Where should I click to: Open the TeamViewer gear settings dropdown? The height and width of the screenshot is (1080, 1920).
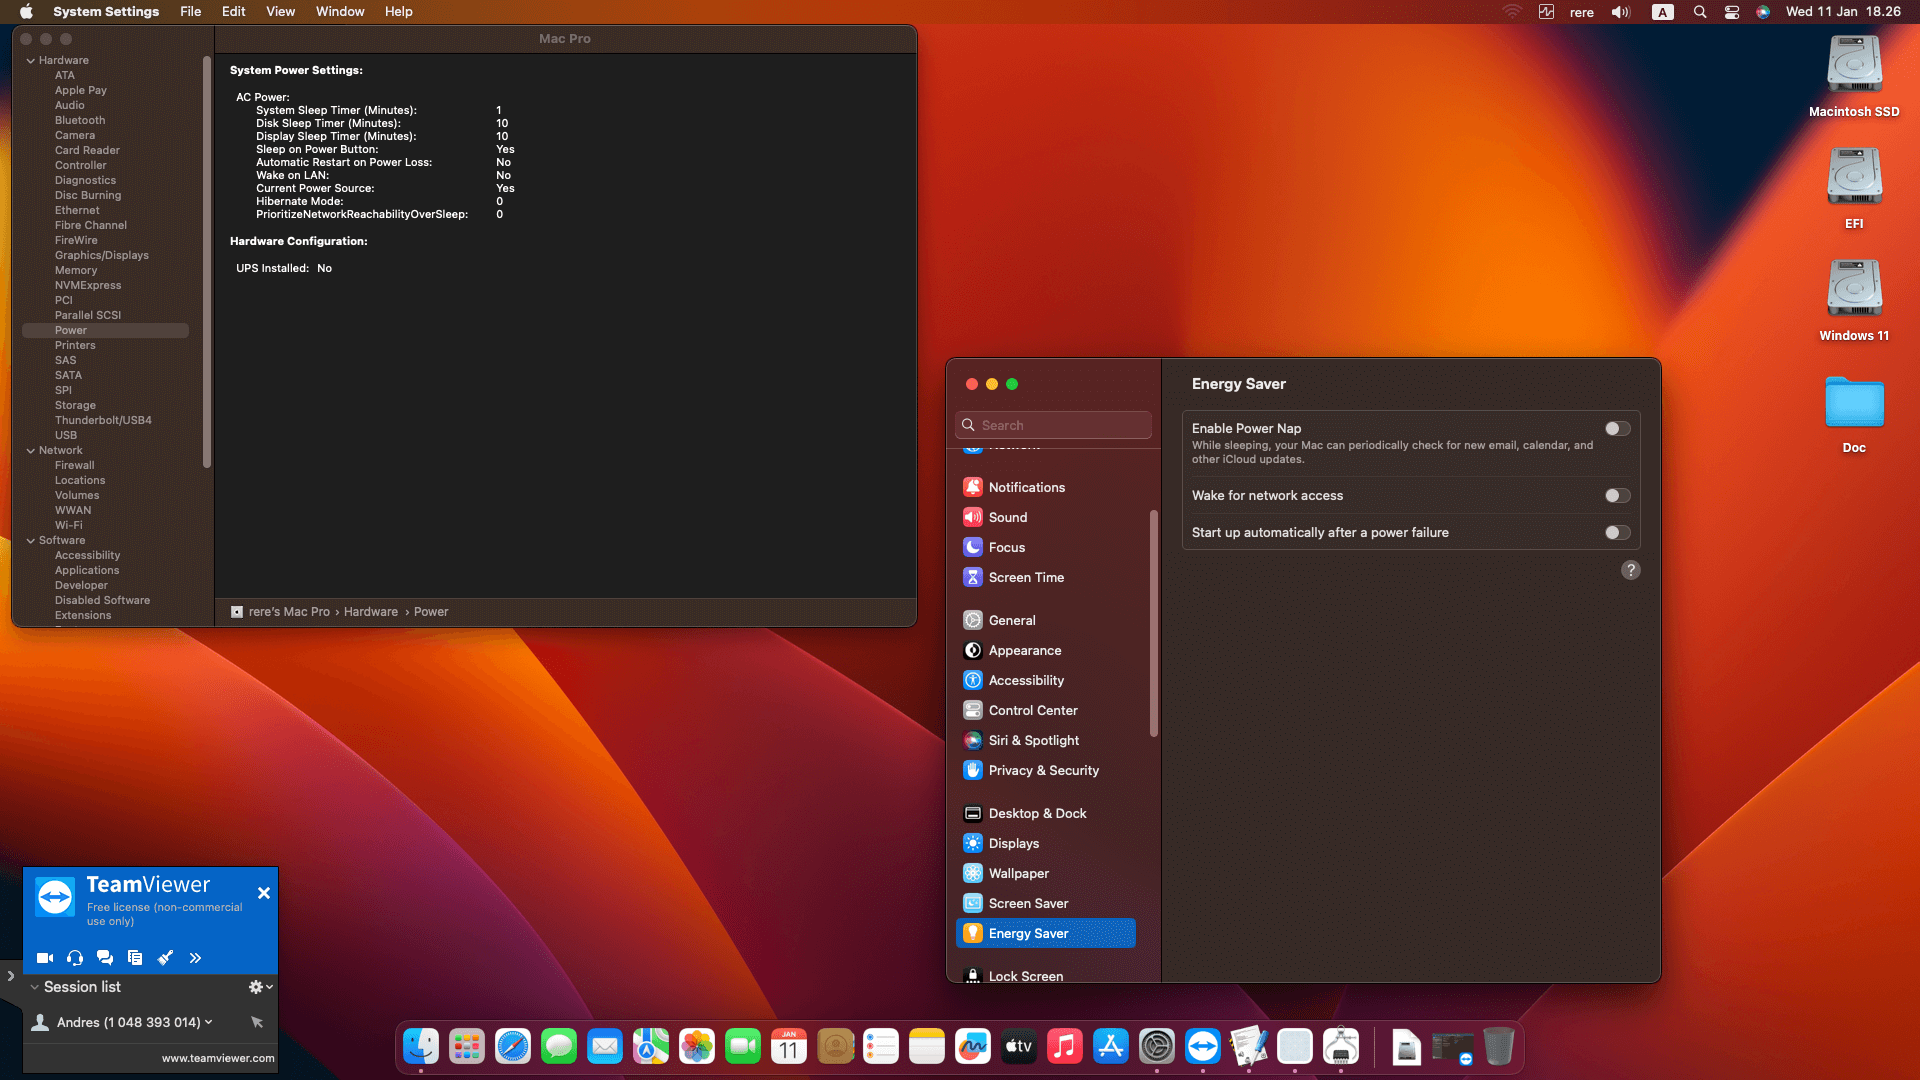(x=260, y=987)
